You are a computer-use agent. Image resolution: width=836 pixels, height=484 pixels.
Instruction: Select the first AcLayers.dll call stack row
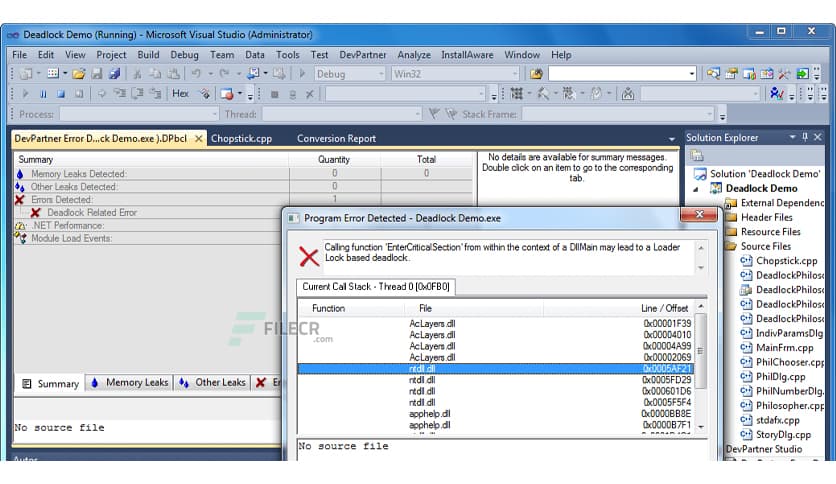496,324
